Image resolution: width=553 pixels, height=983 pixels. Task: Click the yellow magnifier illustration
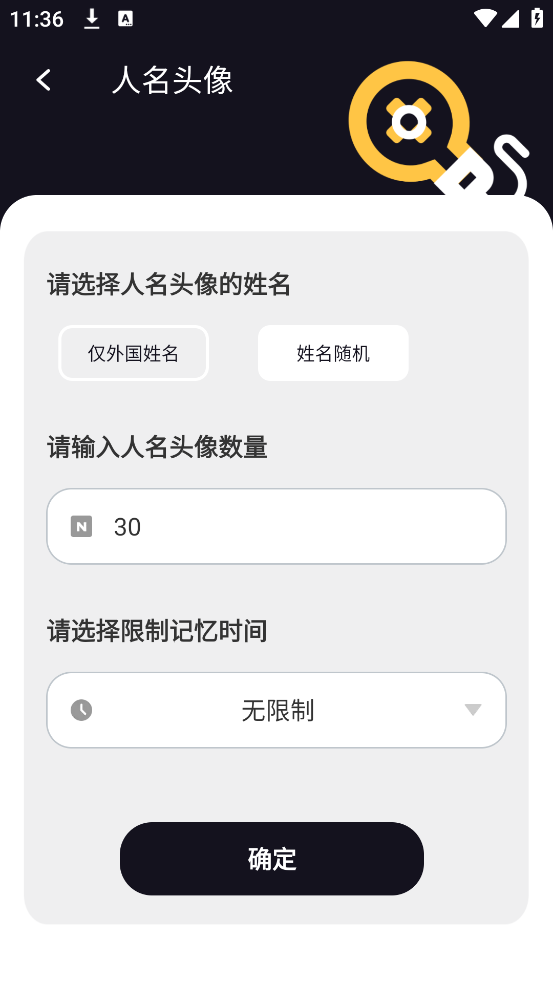pyautogui.click(x=439, y=129)
